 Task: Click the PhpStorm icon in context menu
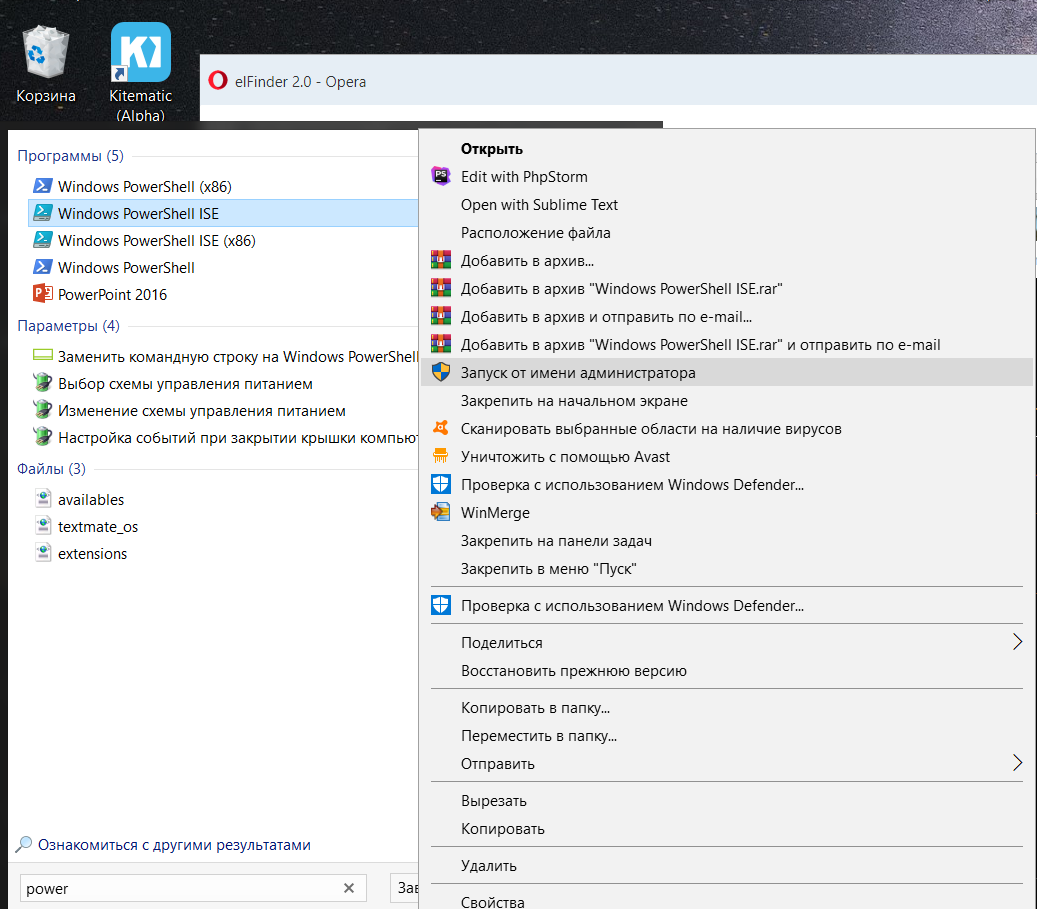coord(440,176)
